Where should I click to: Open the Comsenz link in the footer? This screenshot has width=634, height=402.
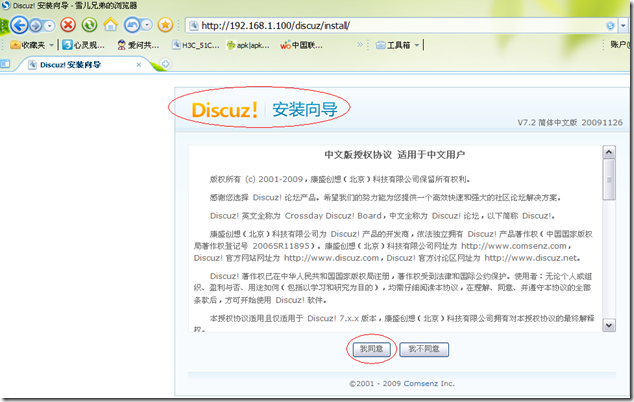click(x=421, y=383)
